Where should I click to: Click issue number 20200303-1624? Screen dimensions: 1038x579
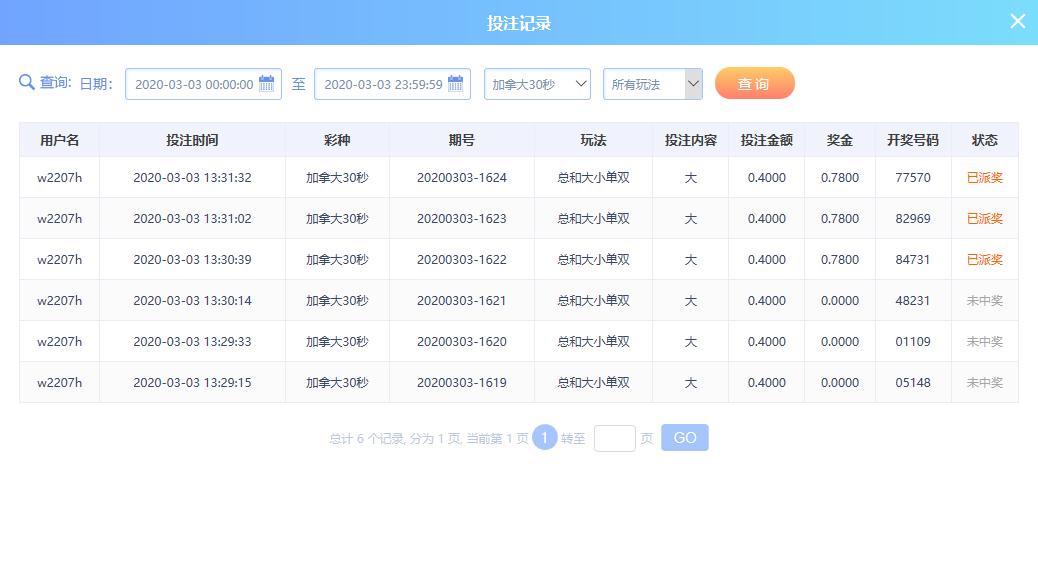(x=461, y=177)
